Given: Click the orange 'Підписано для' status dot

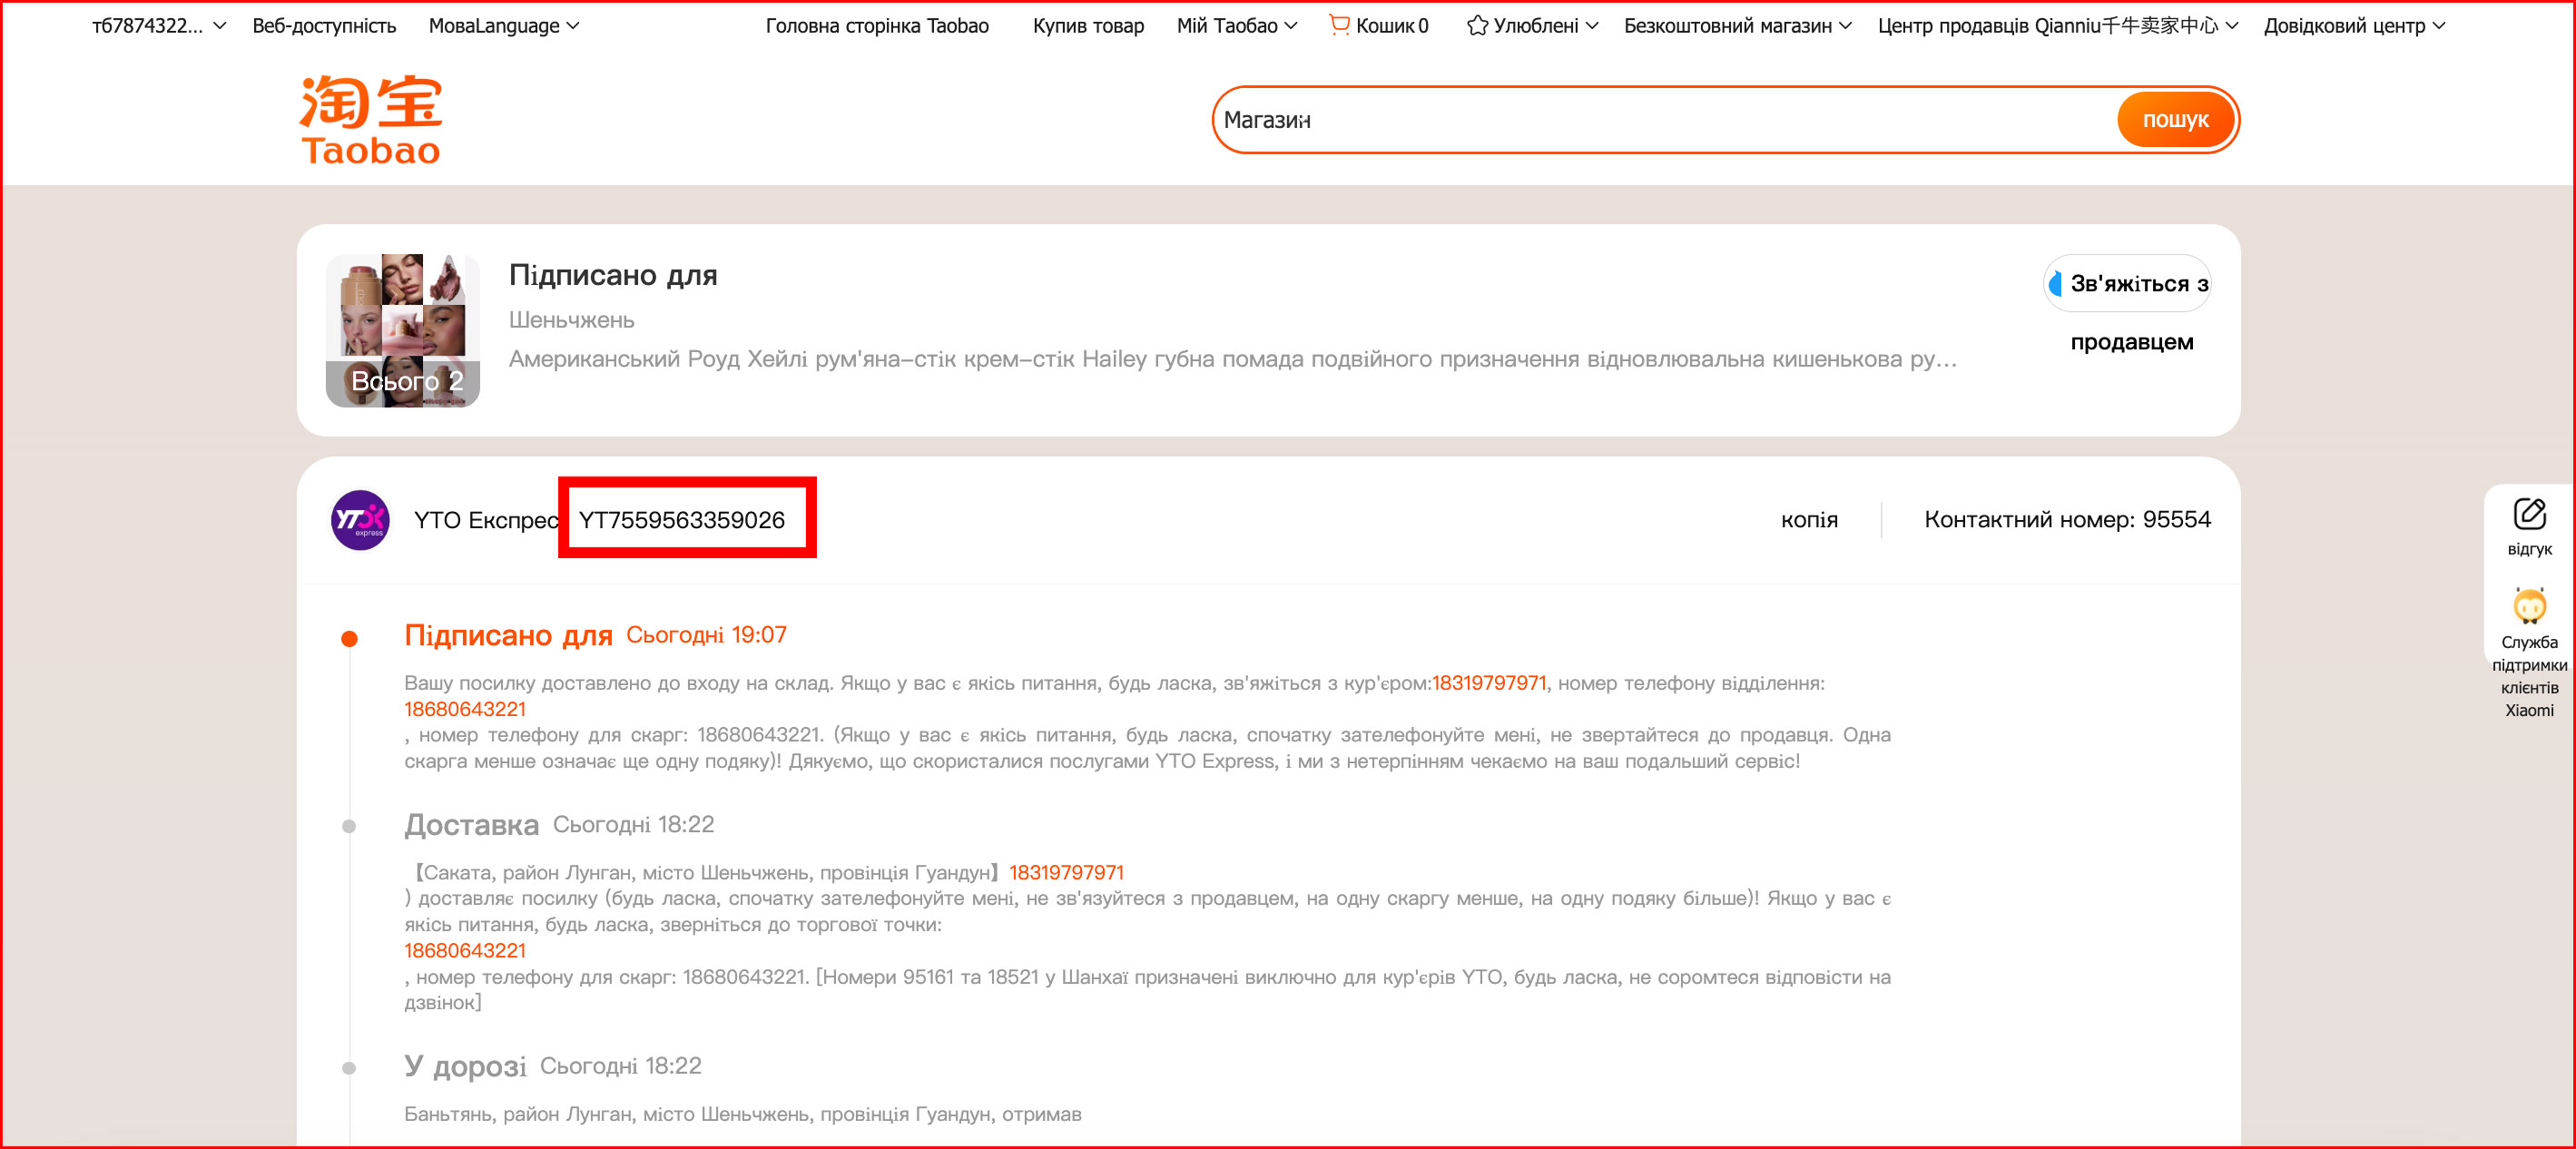Looking at the screenshot, I should click(x=349, y=639).
